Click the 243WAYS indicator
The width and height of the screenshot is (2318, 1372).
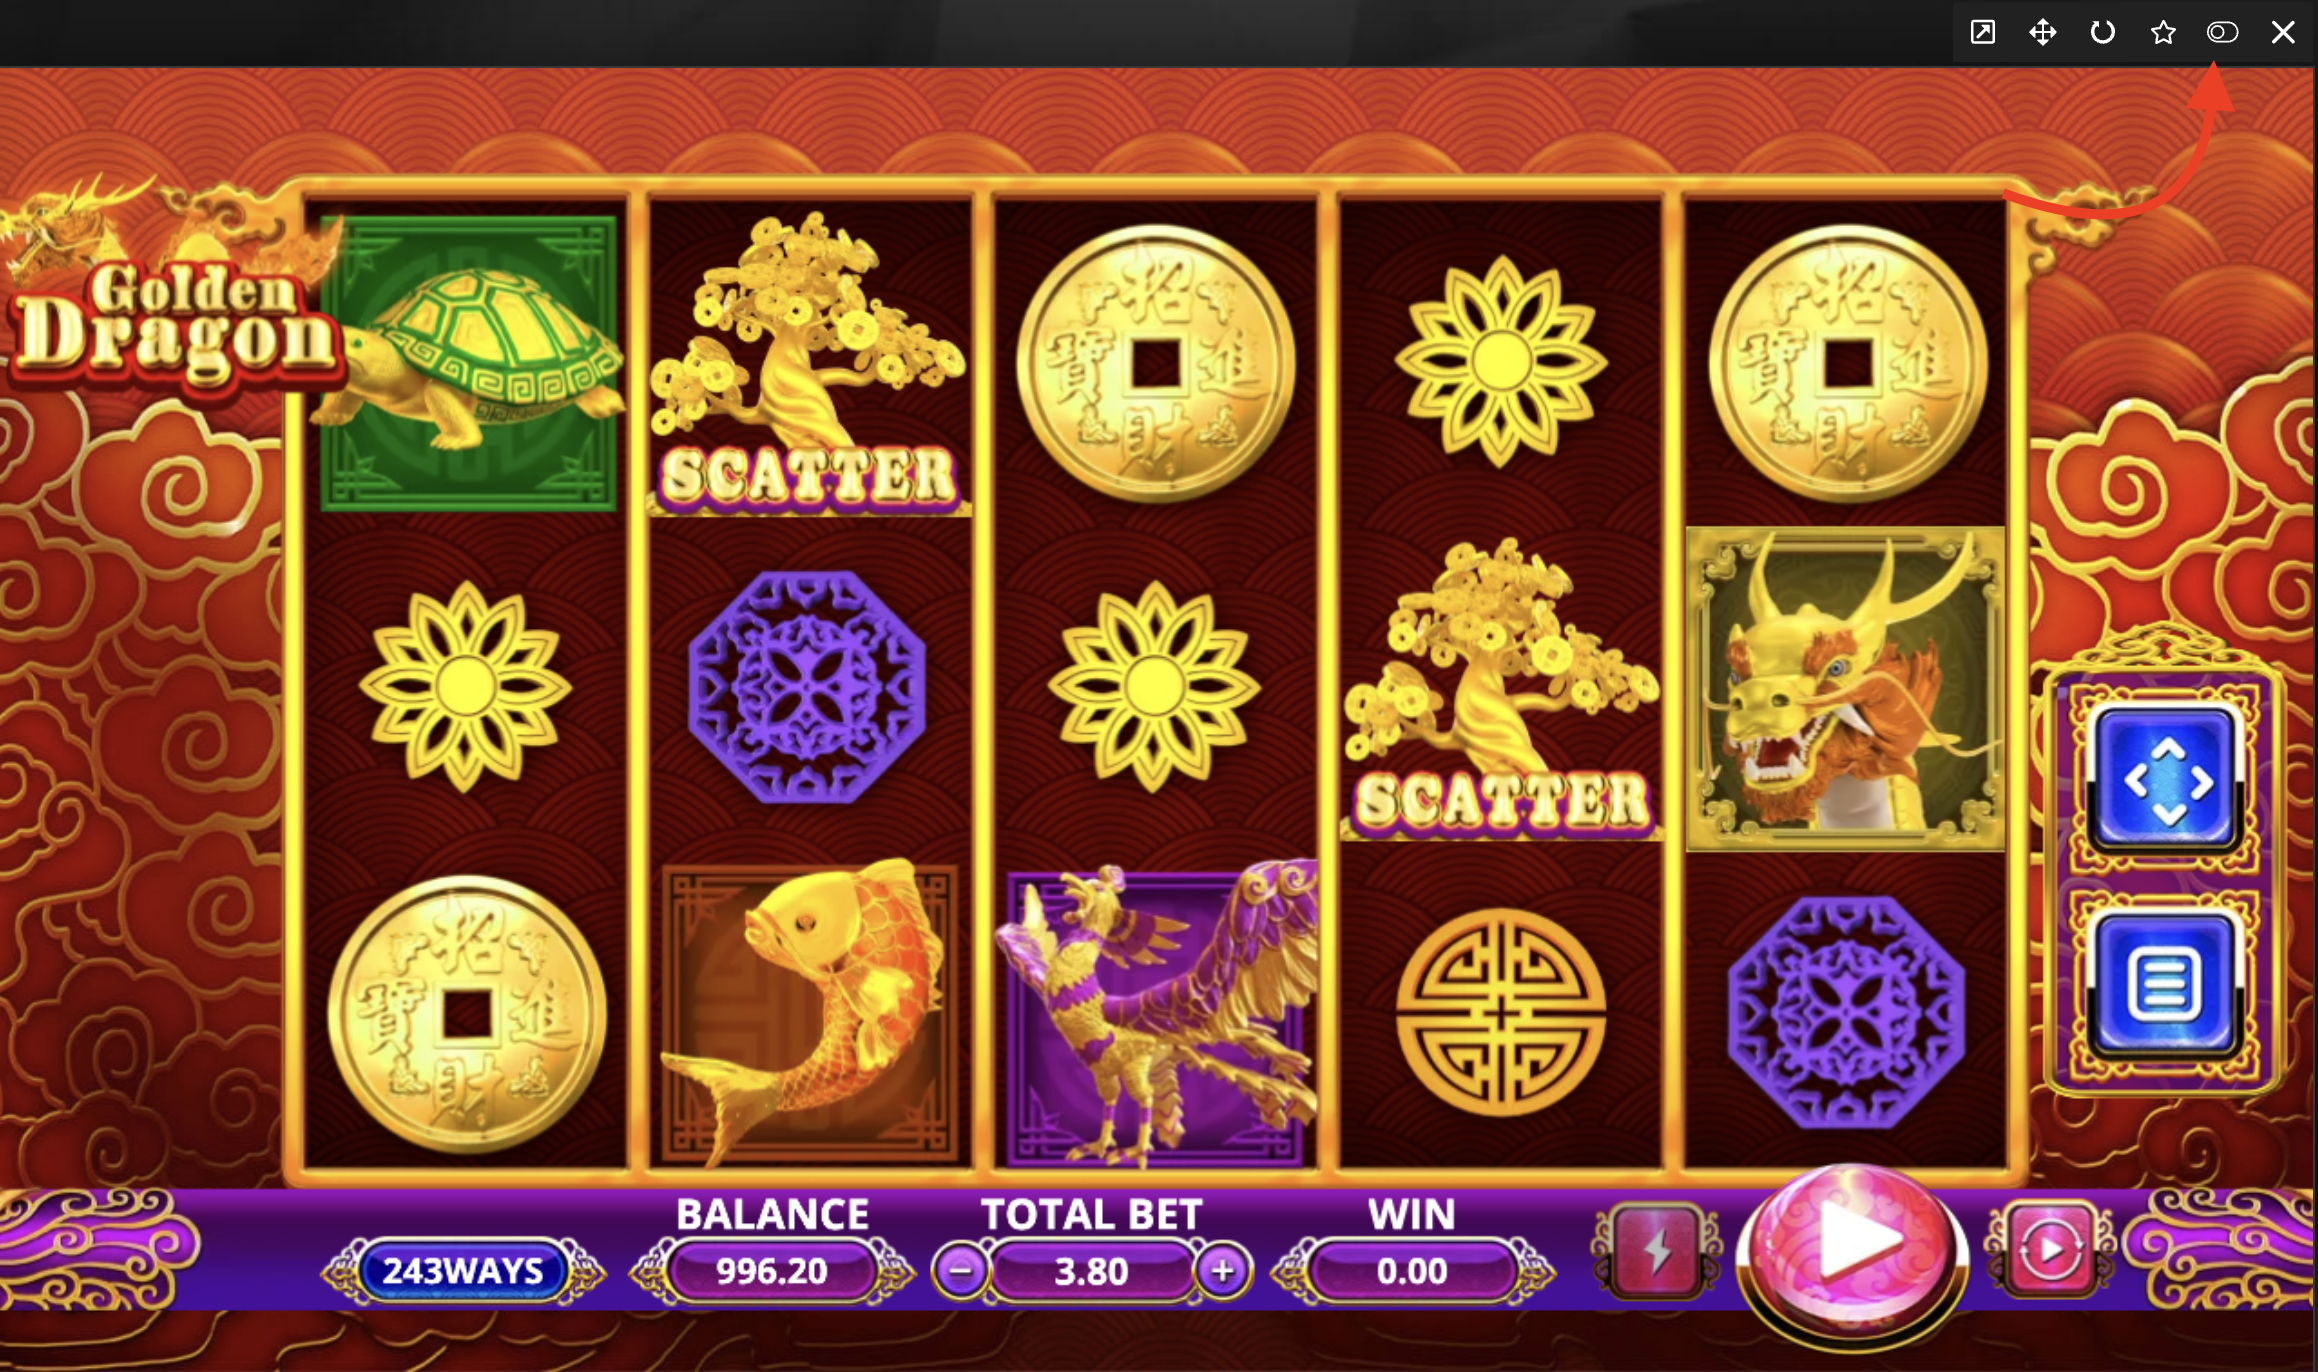point(463,1271)
